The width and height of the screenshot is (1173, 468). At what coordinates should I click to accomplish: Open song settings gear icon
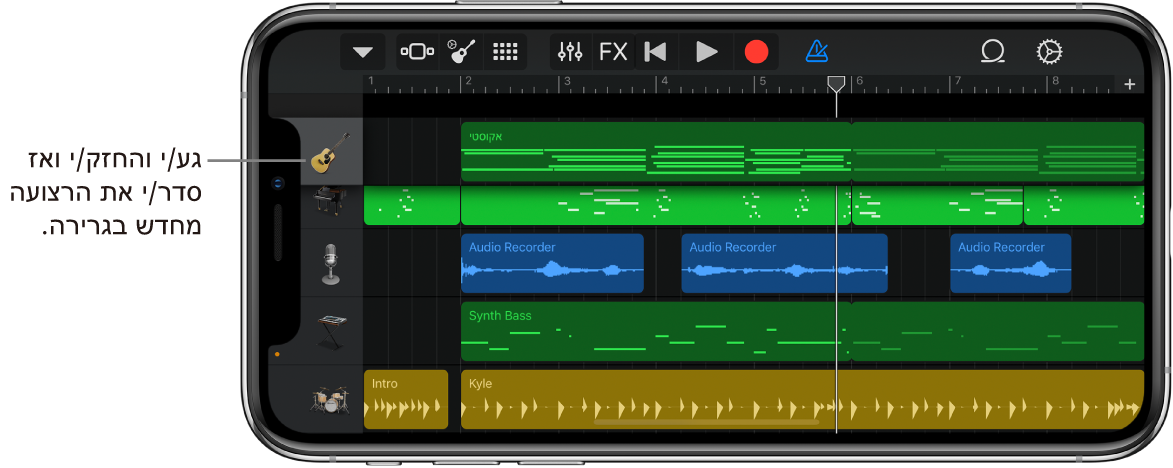tap(1048, 52)
